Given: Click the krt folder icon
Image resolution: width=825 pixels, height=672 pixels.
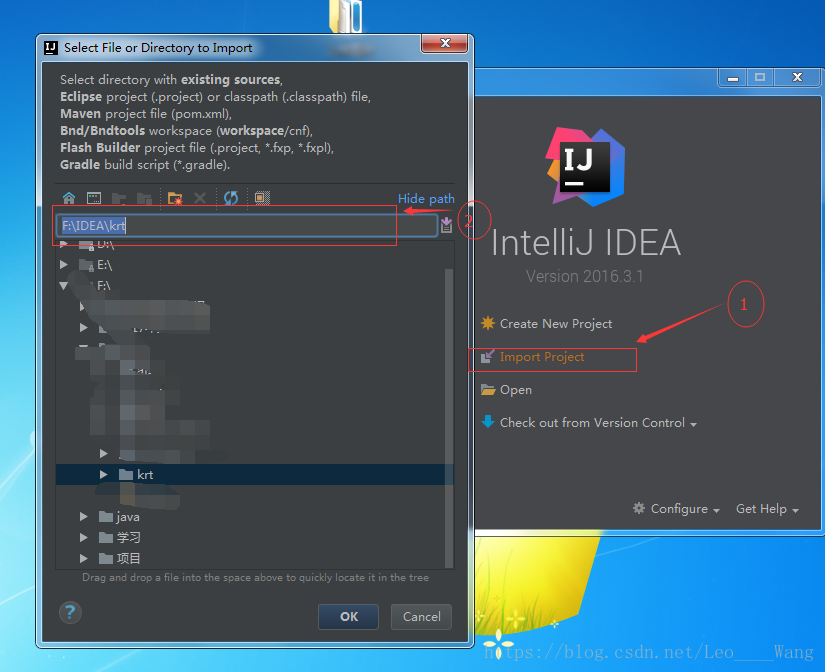Looking at the screenshot, I should click(126, 475).
